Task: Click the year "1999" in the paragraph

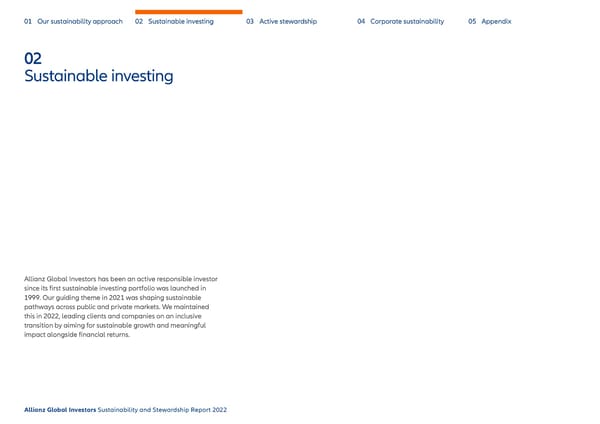Action: click(33, 297)
